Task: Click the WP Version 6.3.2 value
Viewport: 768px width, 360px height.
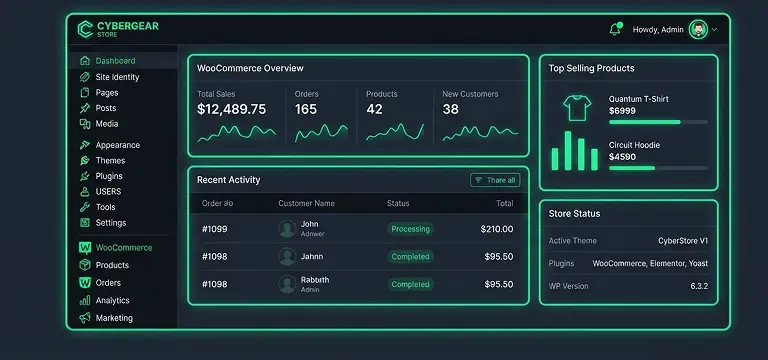Action: pos(699,286)
